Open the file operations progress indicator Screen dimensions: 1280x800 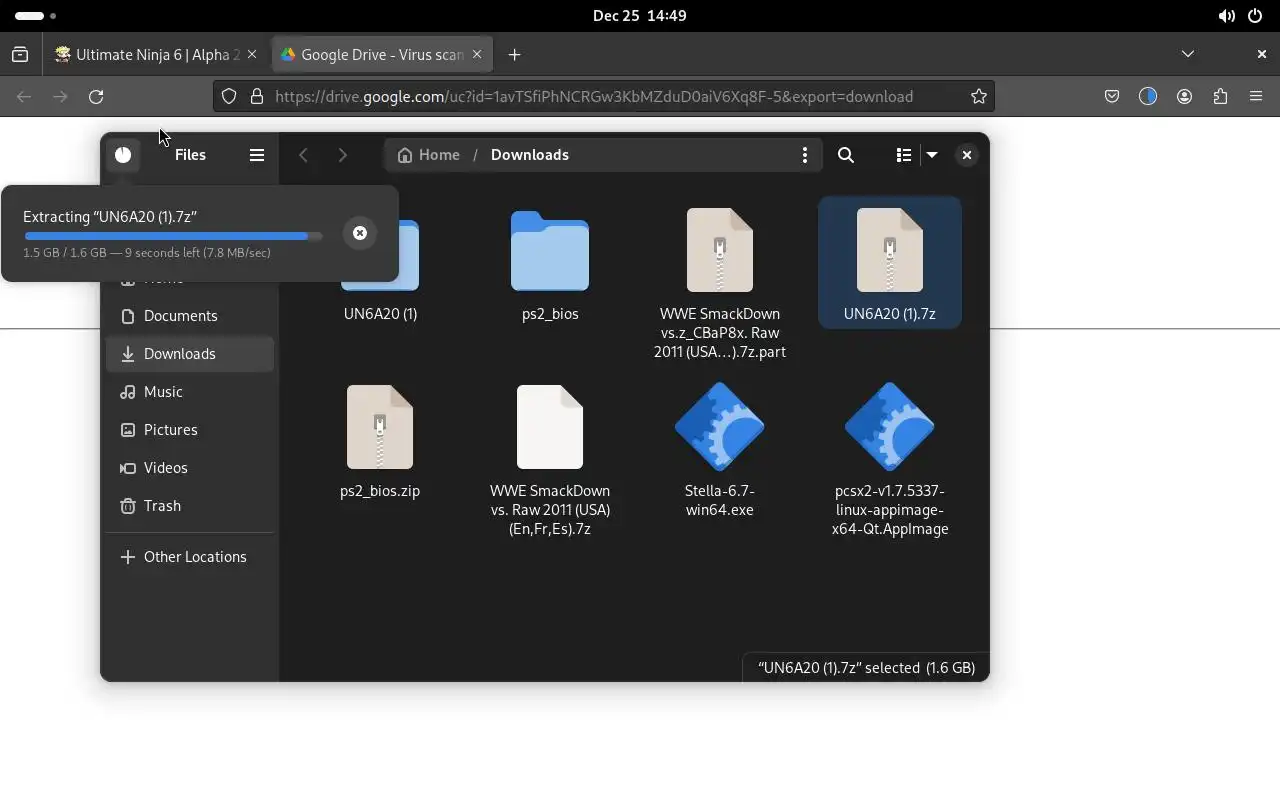pyautogui.click(x=123, y=155)
